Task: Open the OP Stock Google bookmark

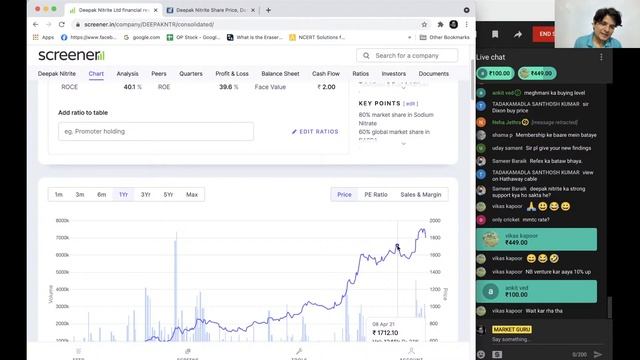Action: click(193, 37)
